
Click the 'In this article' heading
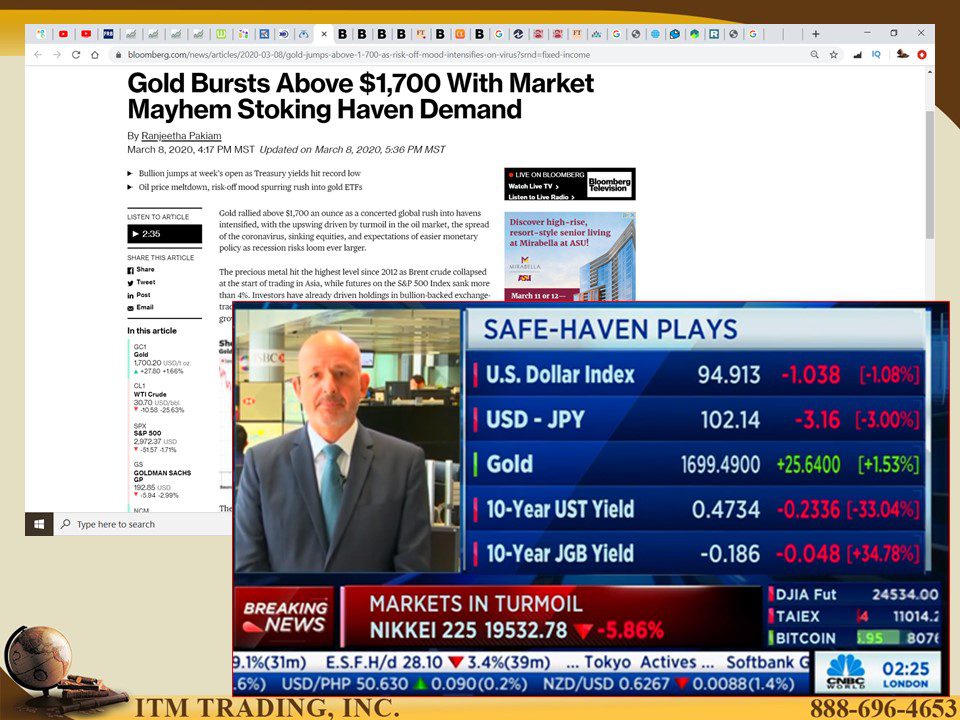tap(152, 331)
